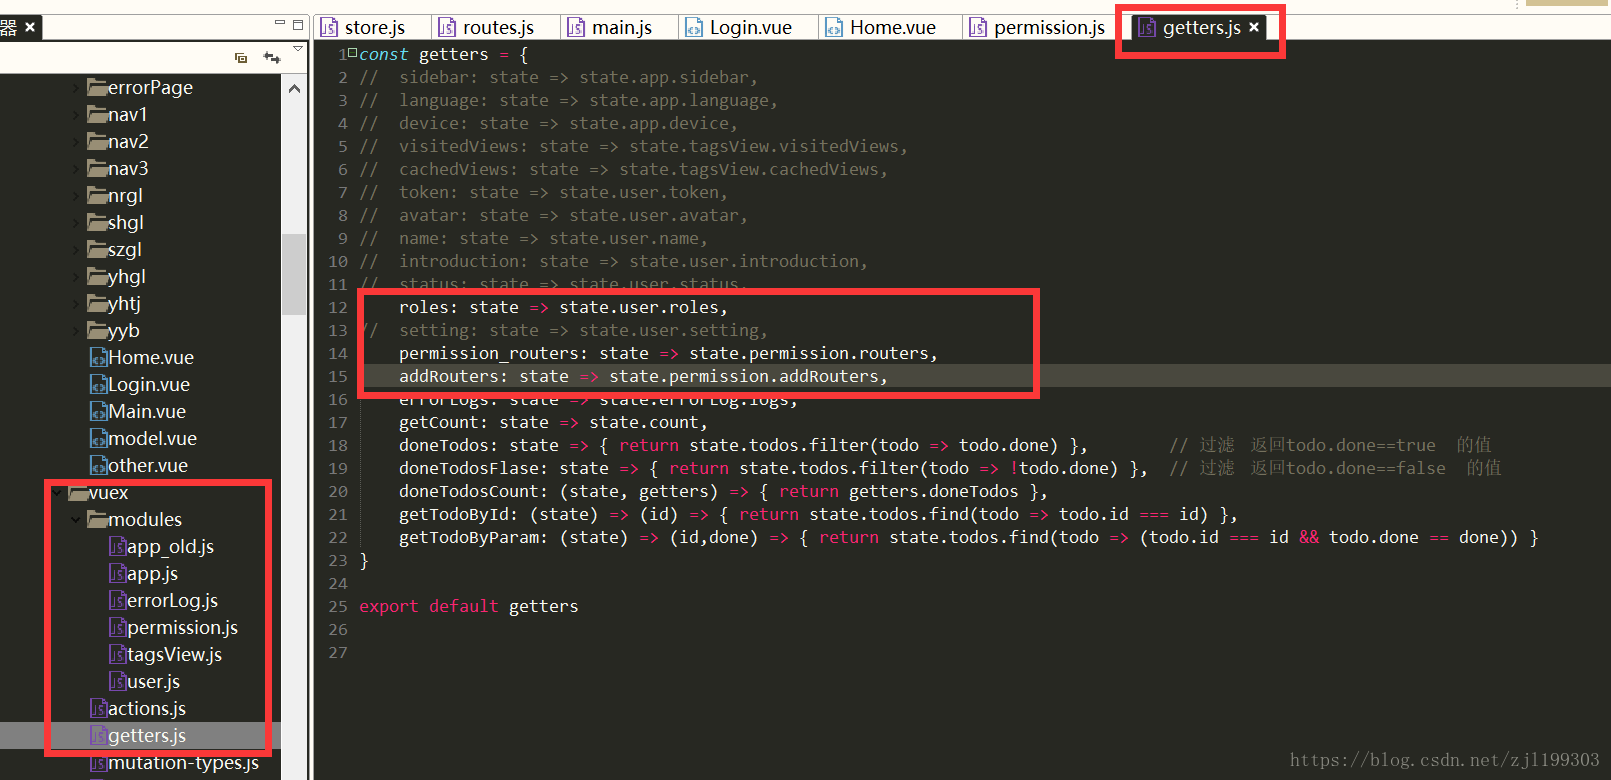
Task: Collapse all items in explorer toolbar
Action: tap(241, 58)
